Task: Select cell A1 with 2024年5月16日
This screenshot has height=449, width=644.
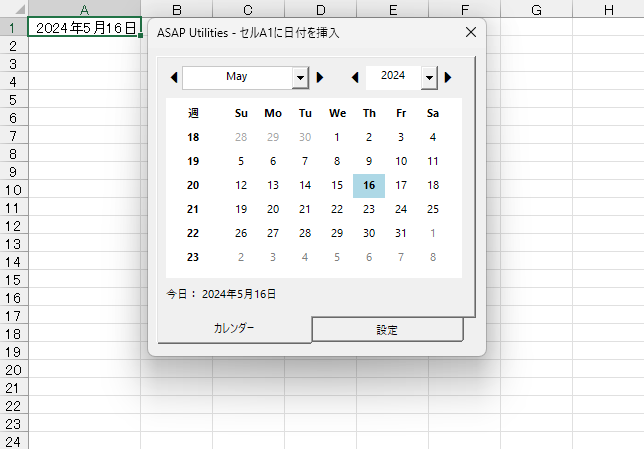Action: click(x=85, y=27)
